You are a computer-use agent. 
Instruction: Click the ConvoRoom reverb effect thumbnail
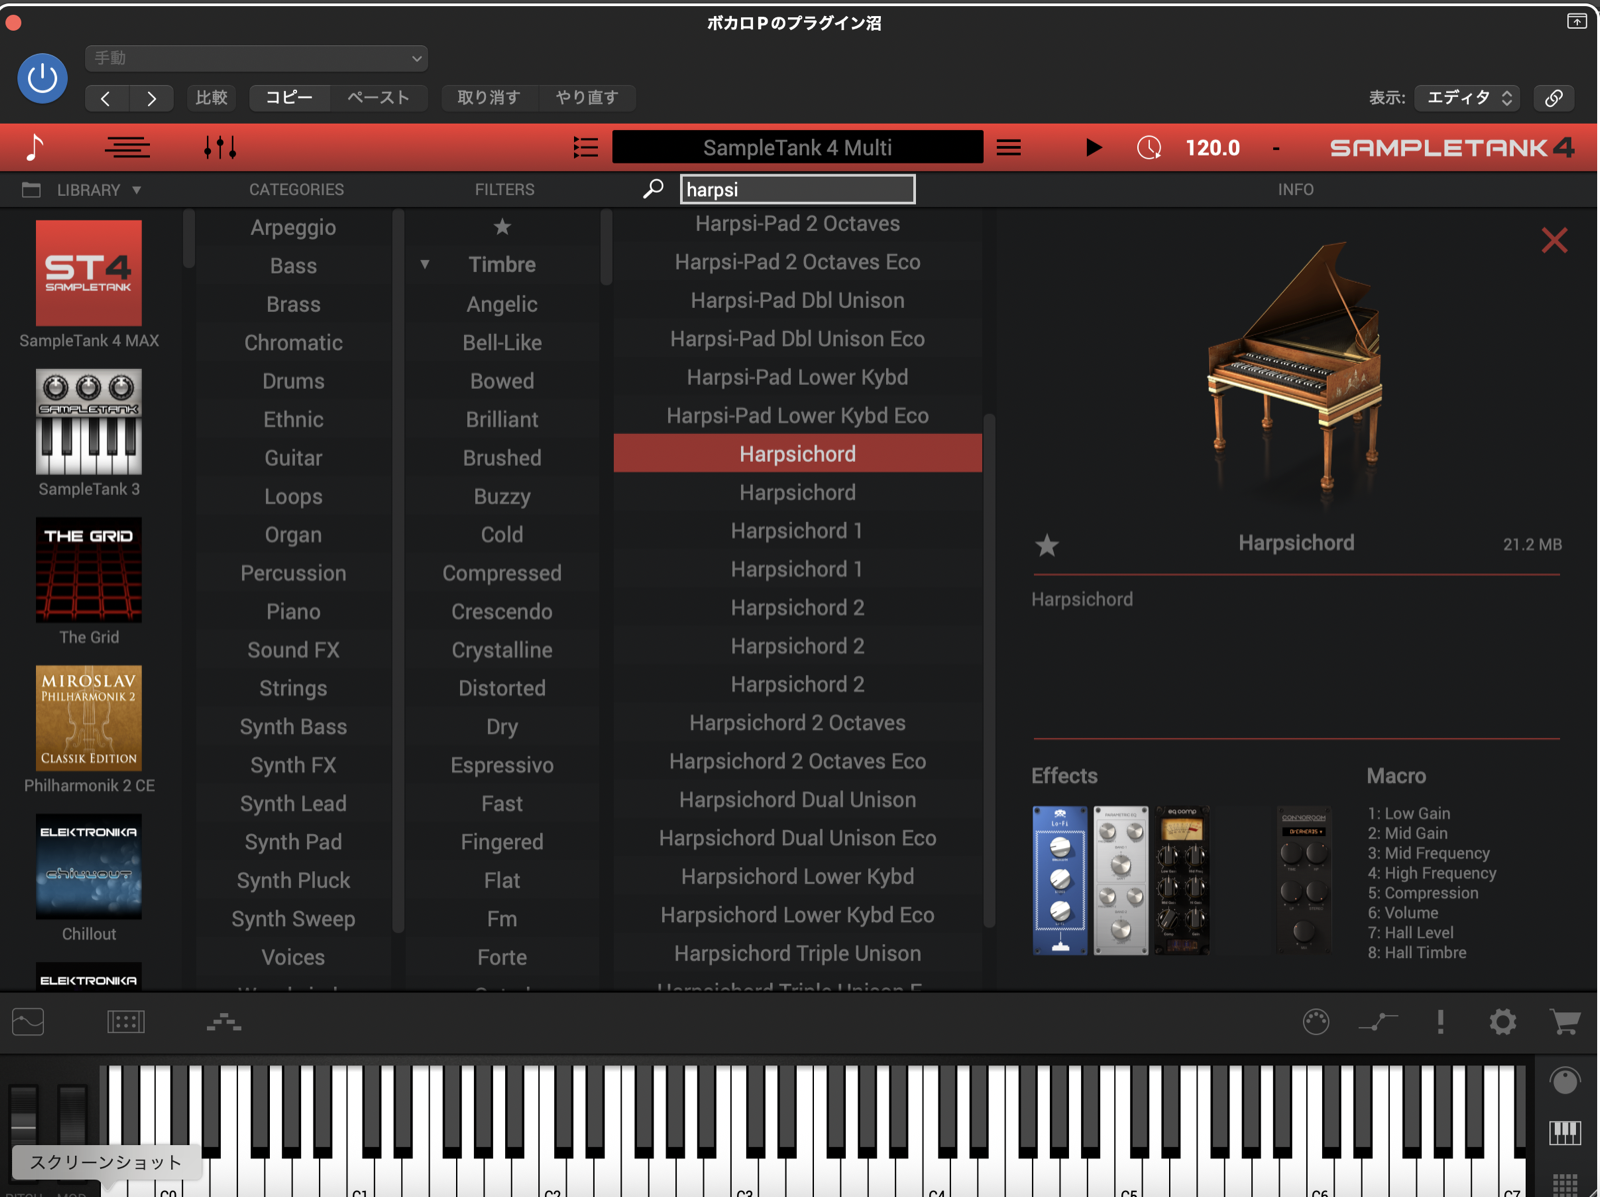point(1304,880)
